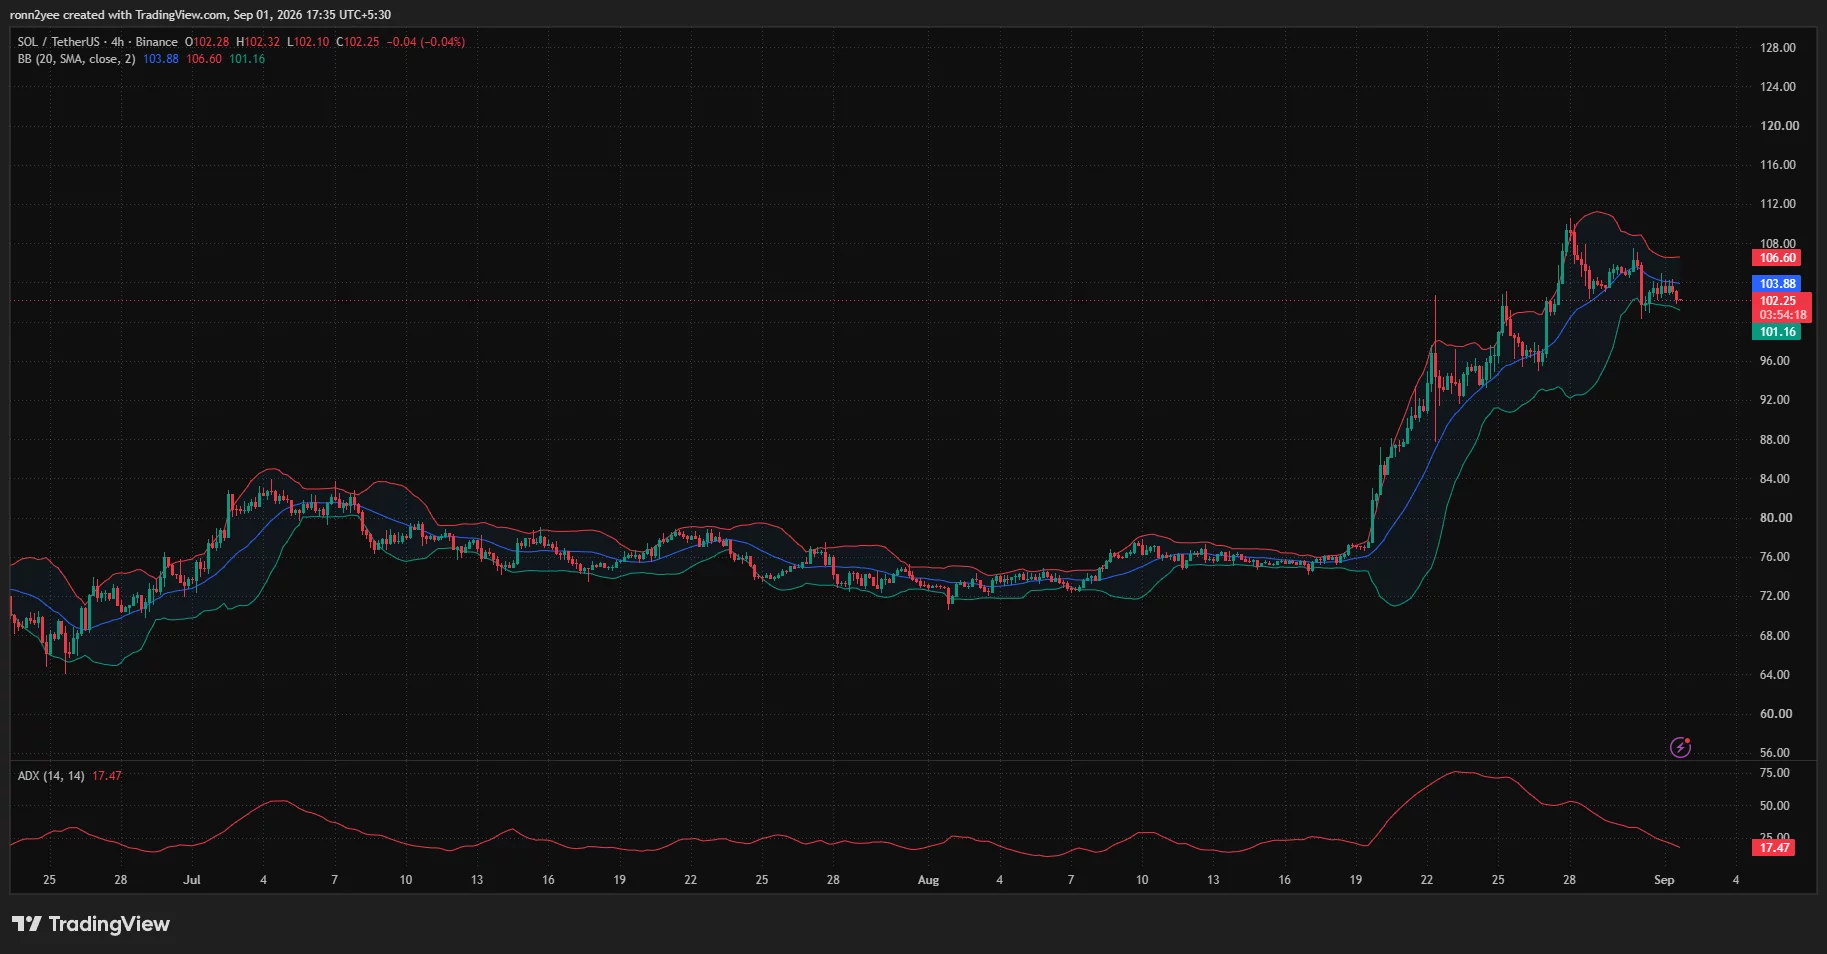
Task: Select the SOL / TetherUS symbol legend
Action: point(98,42)
